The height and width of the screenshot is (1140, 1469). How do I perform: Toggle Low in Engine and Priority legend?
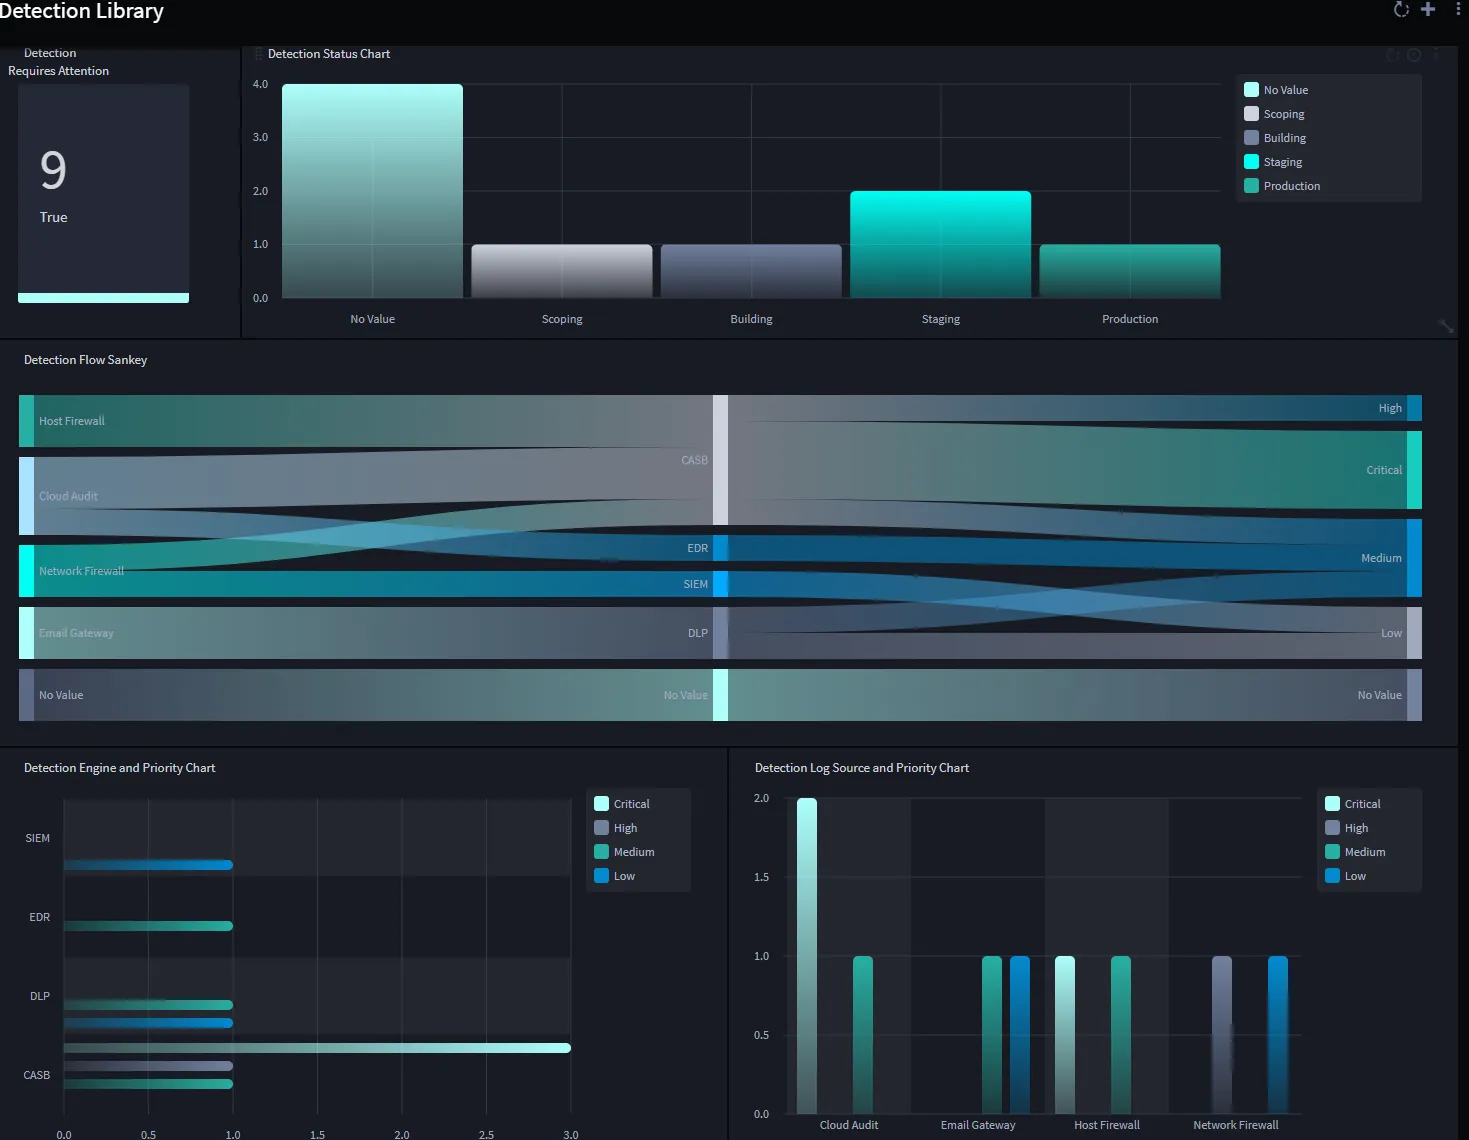coord(615,876)
